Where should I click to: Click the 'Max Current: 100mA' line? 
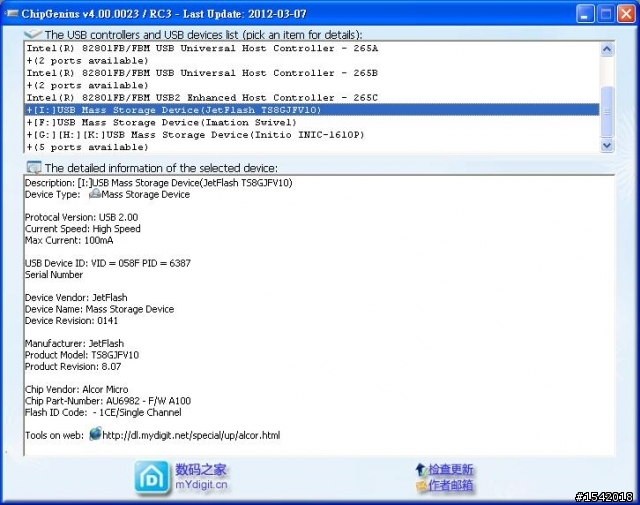tap(69, 240)
